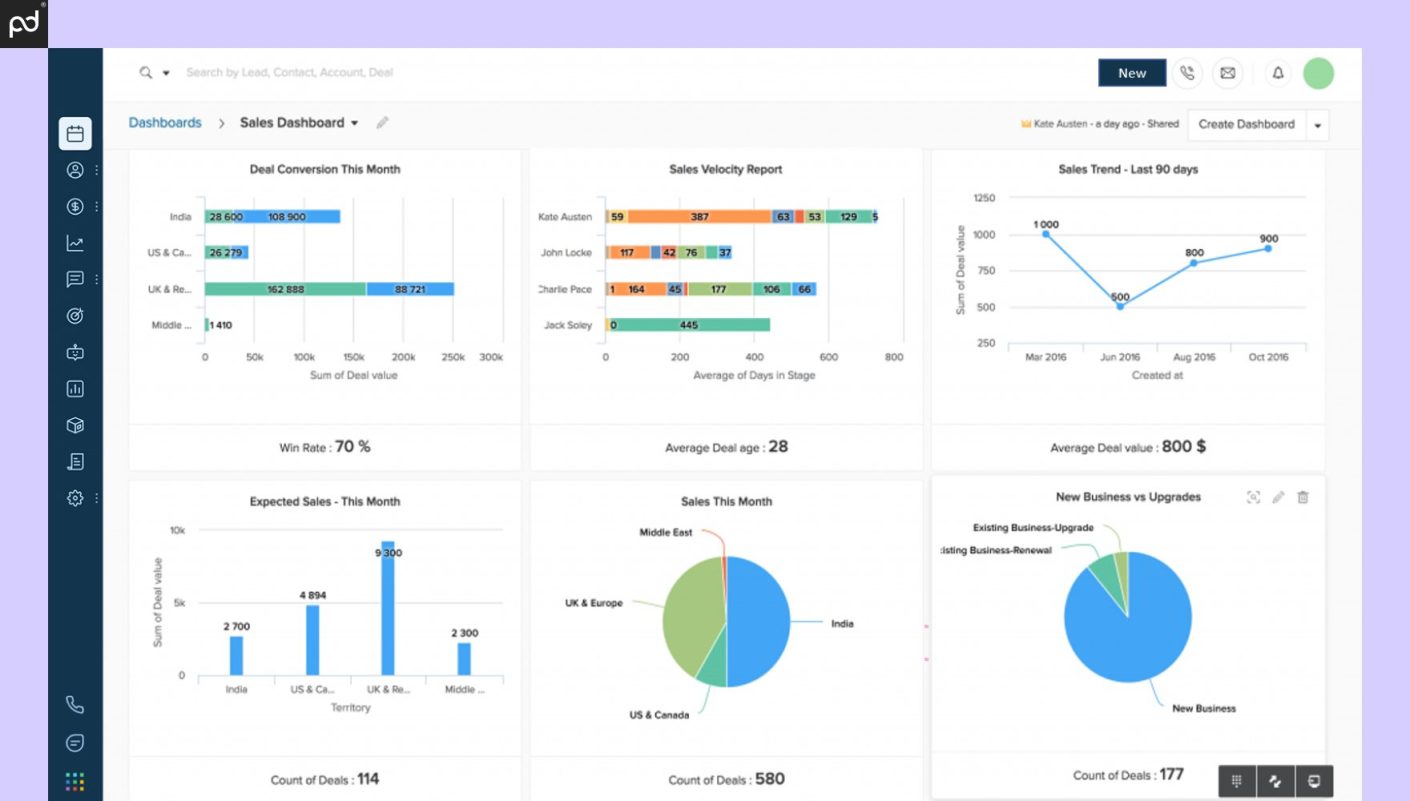Open the Deals section in the sidebar
1410x801 pixels.
[x=75, y=206]
